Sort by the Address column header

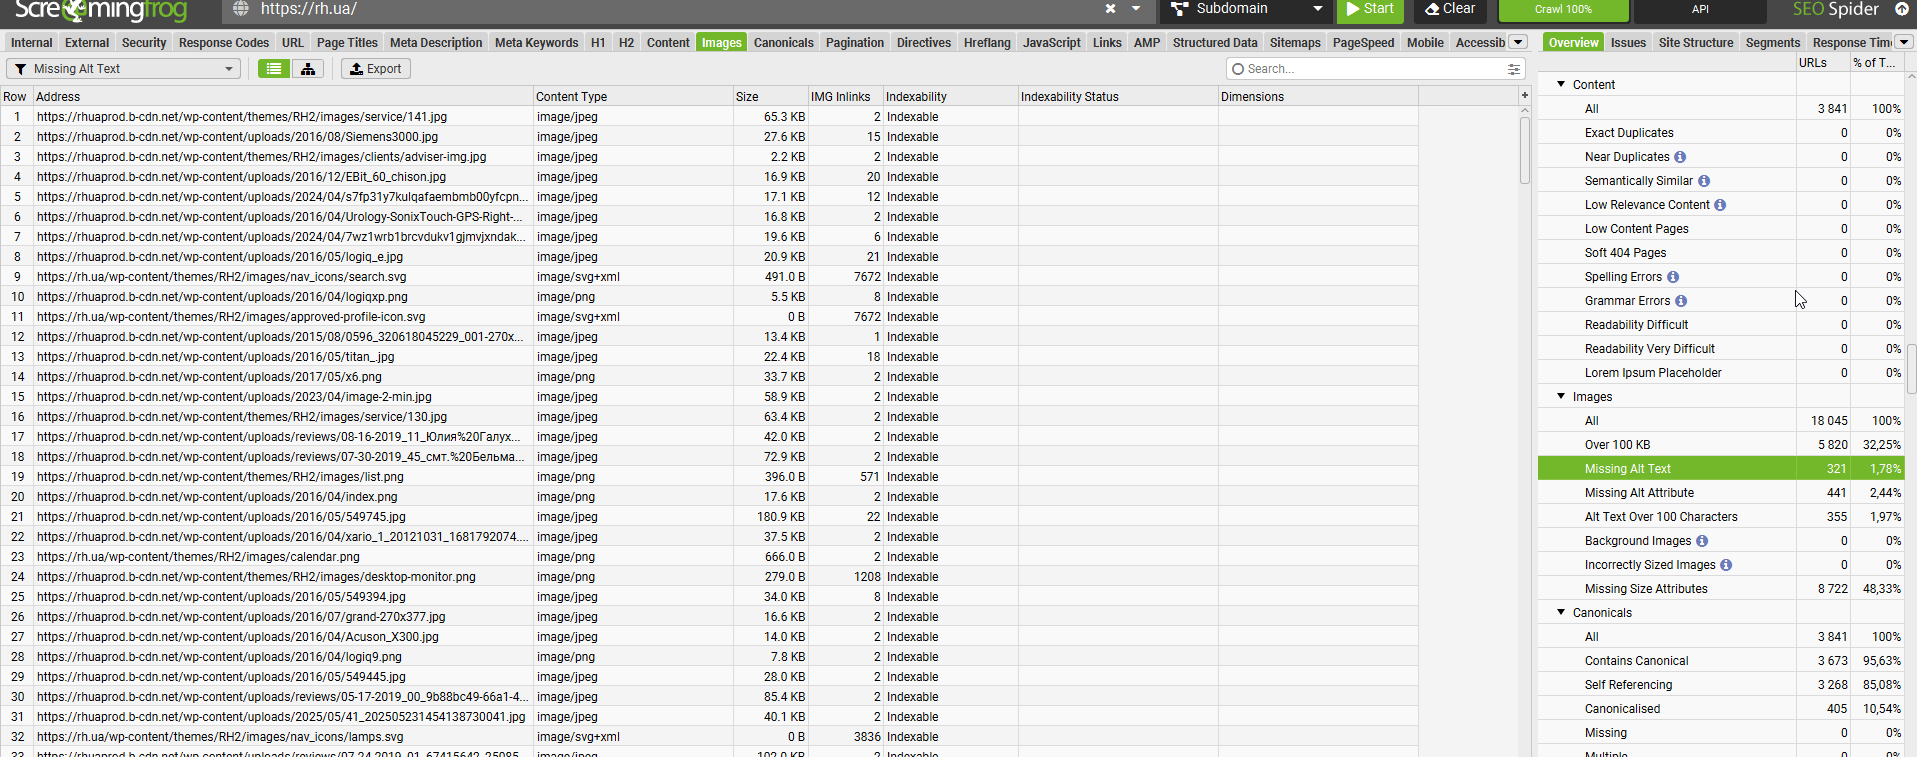283,97
